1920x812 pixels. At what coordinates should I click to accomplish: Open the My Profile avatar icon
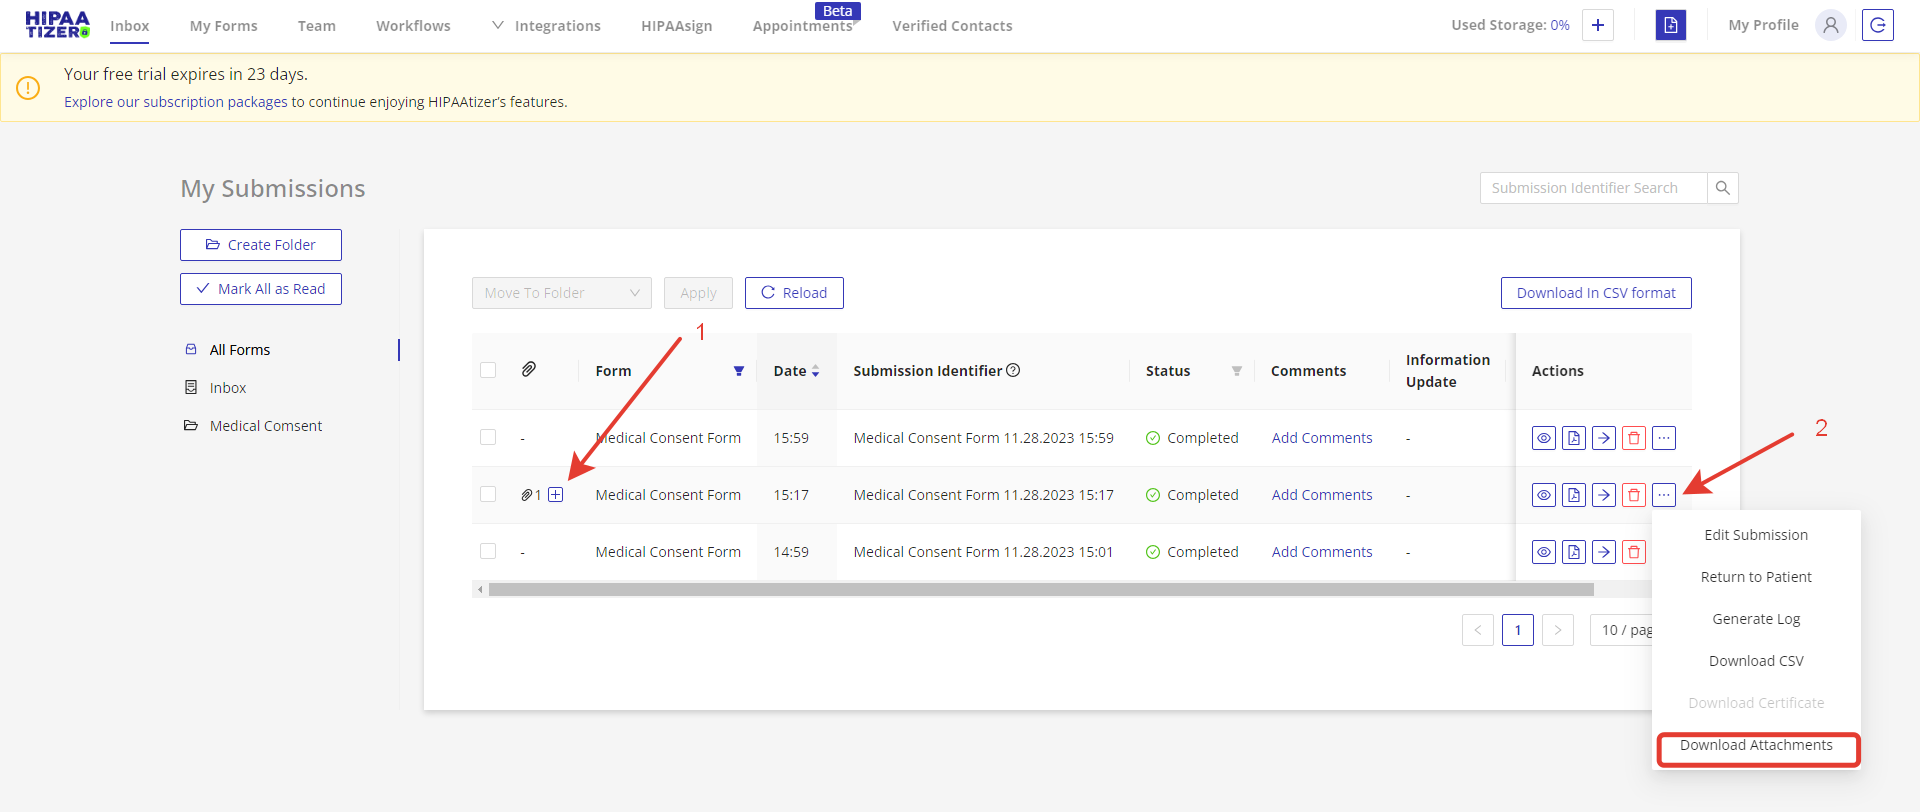pyautogui.click(x=1831, y=25)
